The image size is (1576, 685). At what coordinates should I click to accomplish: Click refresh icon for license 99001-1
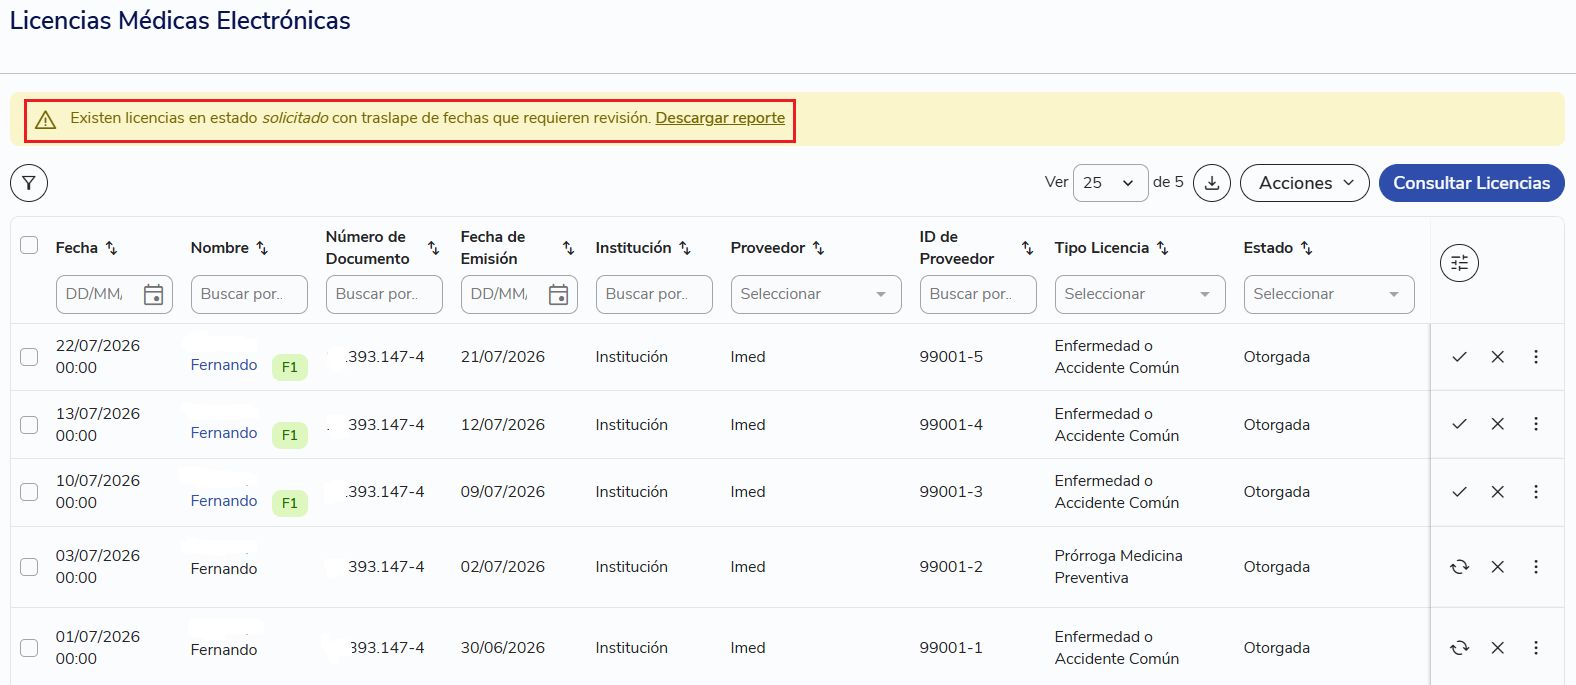click(1459, 648)
